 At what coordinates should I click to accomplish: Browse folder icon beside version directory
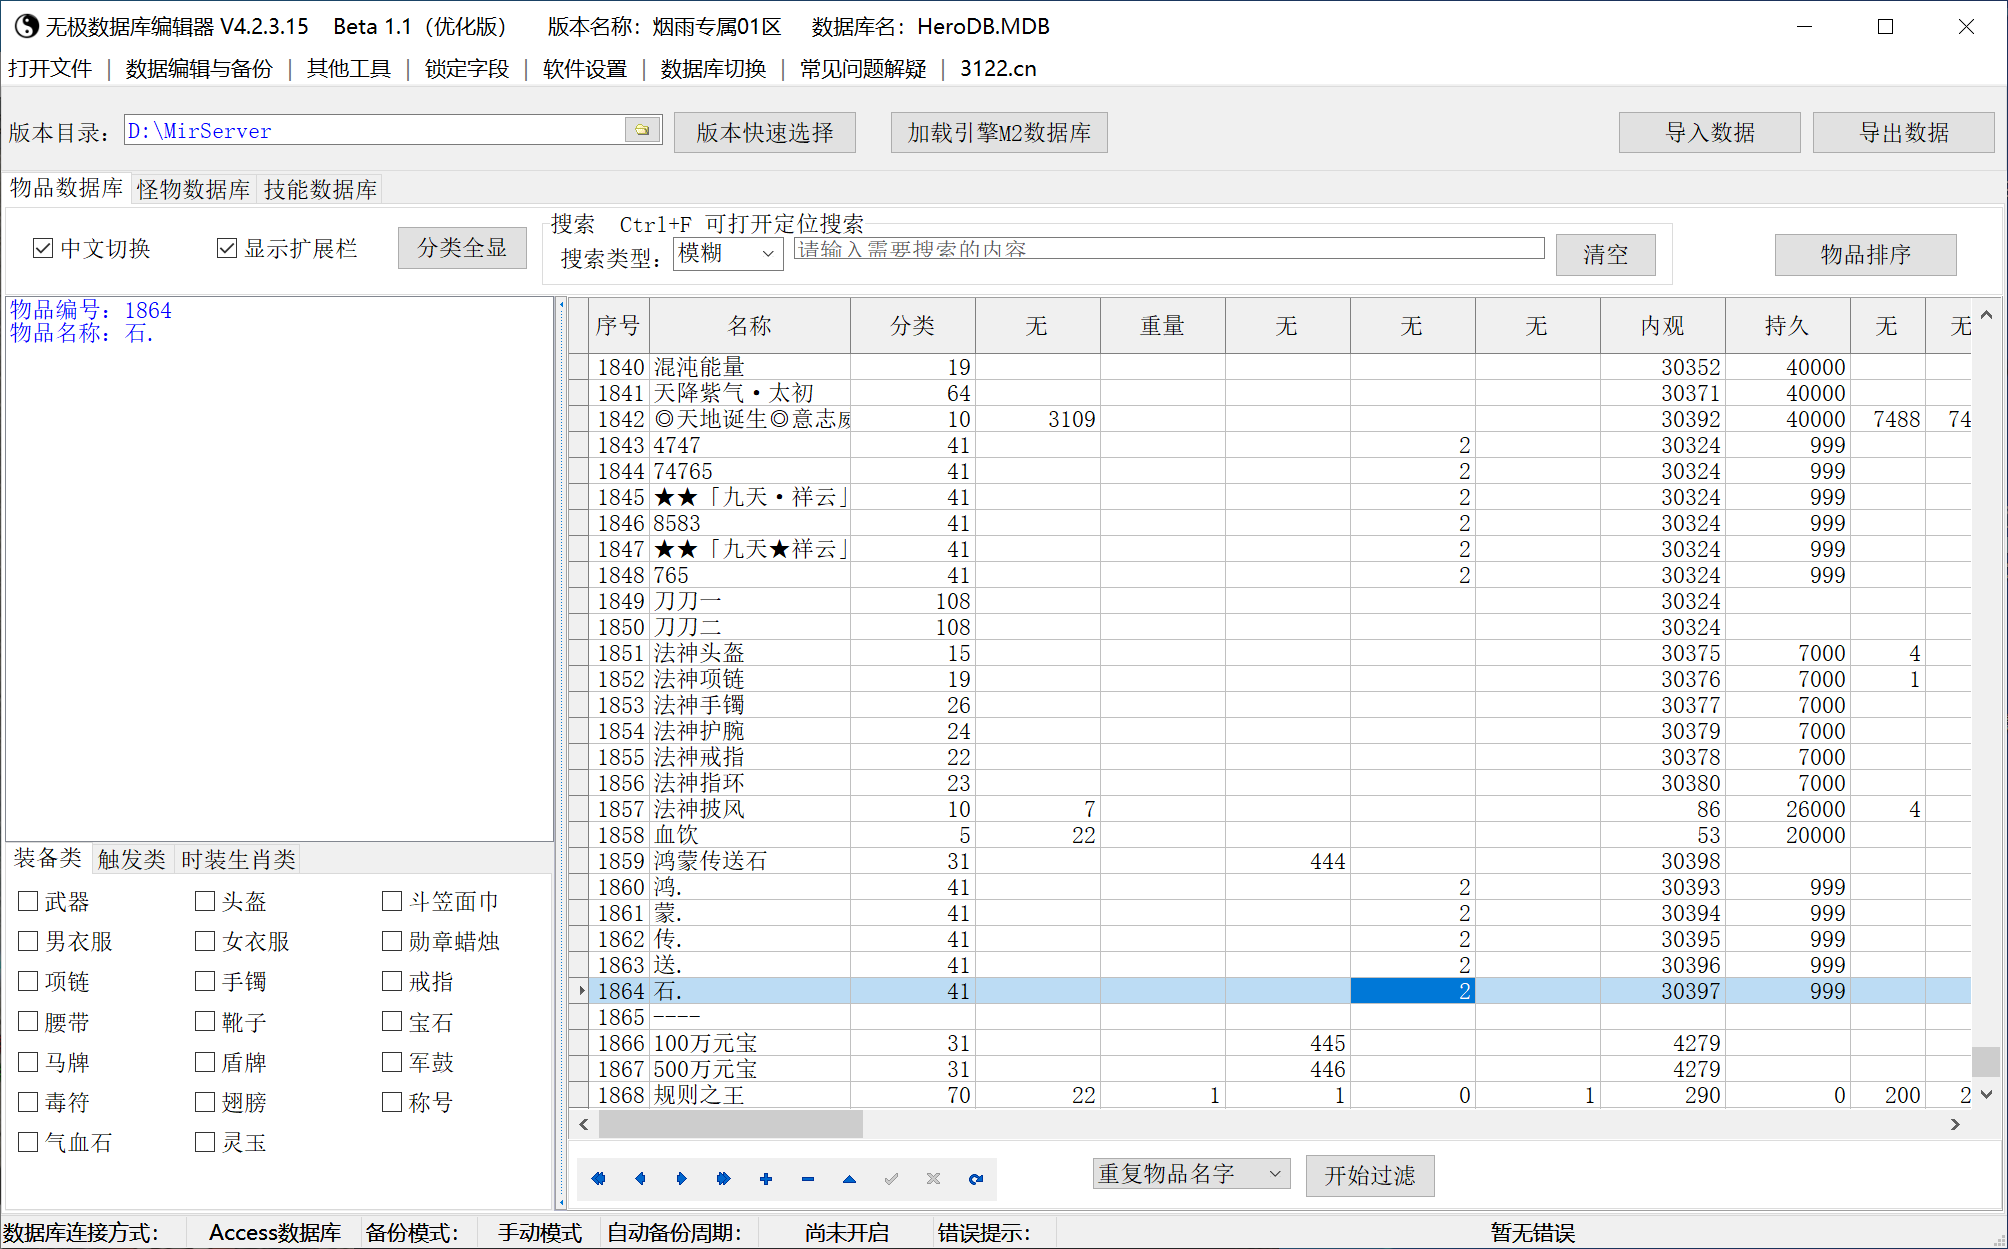pyautogui.click(x=642, y=130)
